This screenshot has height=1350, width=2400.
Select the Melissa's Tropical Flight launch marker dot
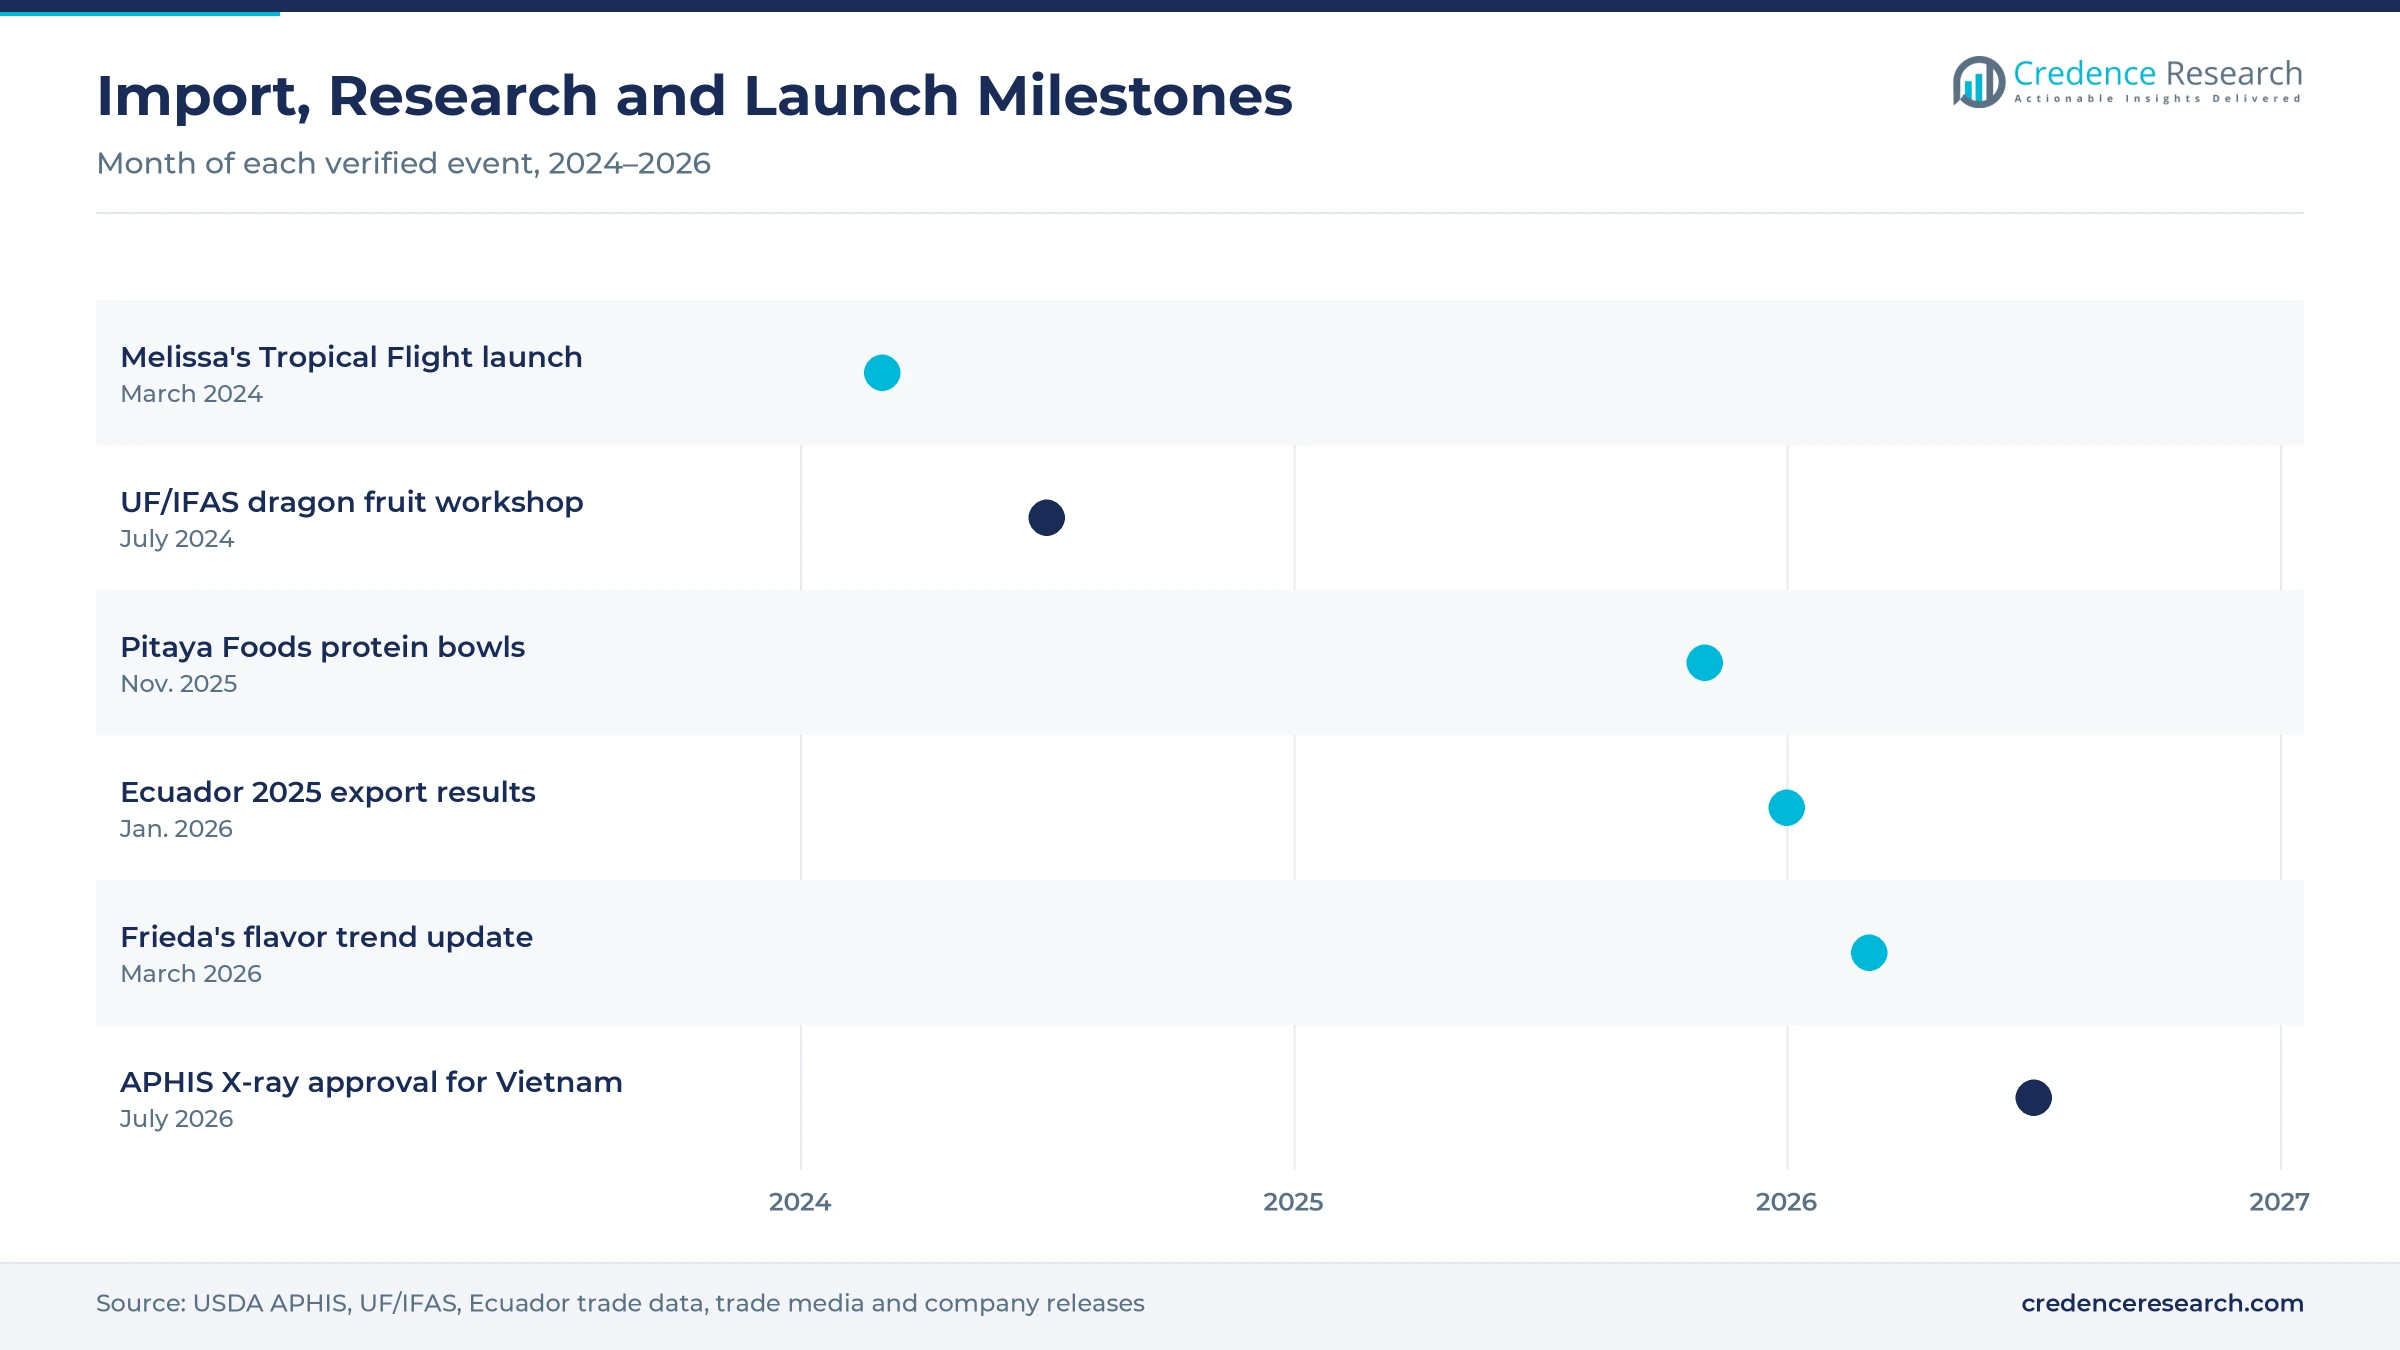point(882,373)
